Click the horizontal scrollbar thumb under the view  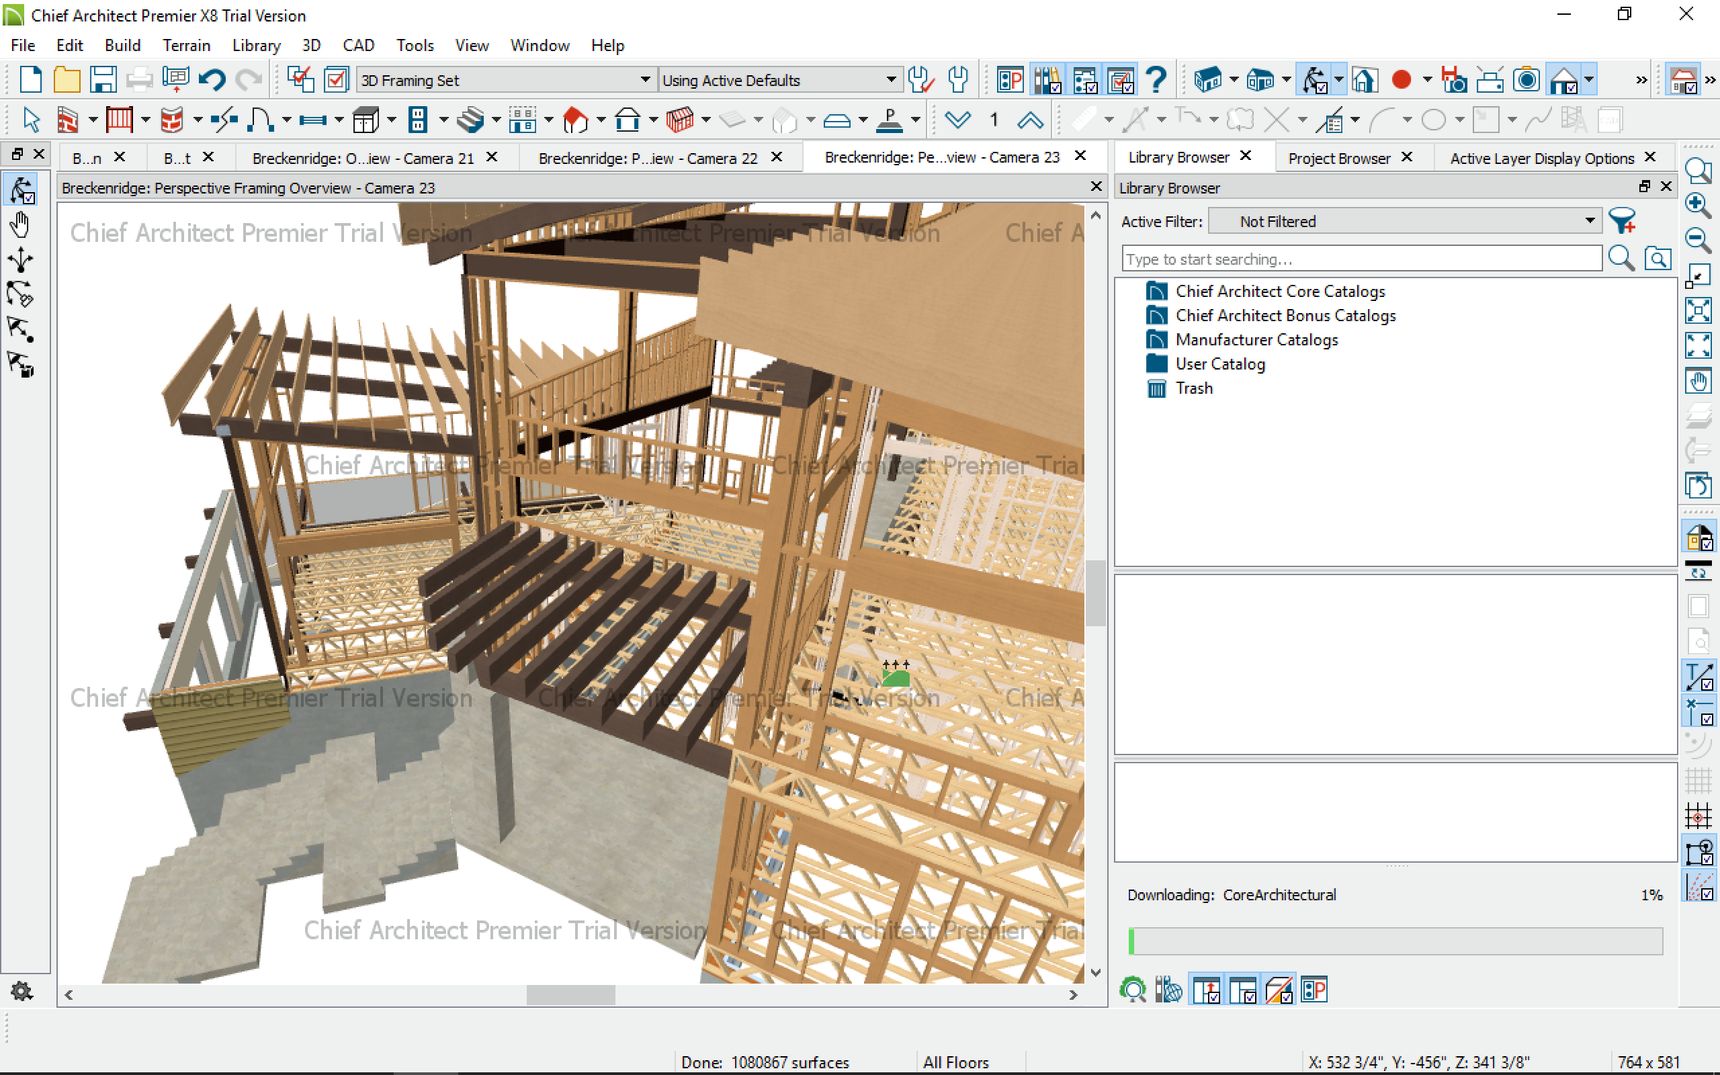click(571, 995)
